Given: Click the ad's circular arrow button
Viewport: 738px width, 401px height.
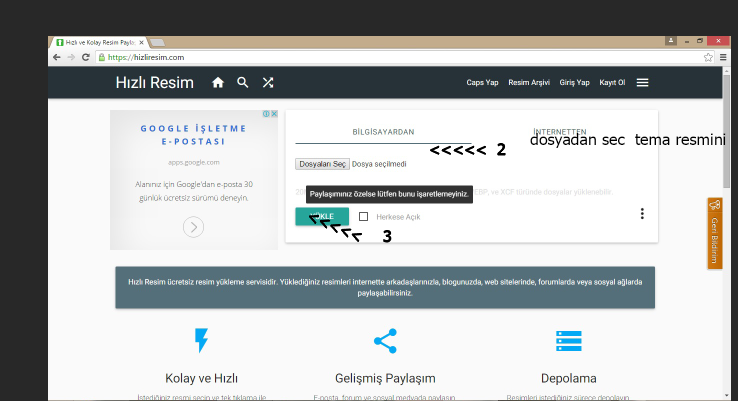Looking at the screenshot, I should (x=193, y=227).
